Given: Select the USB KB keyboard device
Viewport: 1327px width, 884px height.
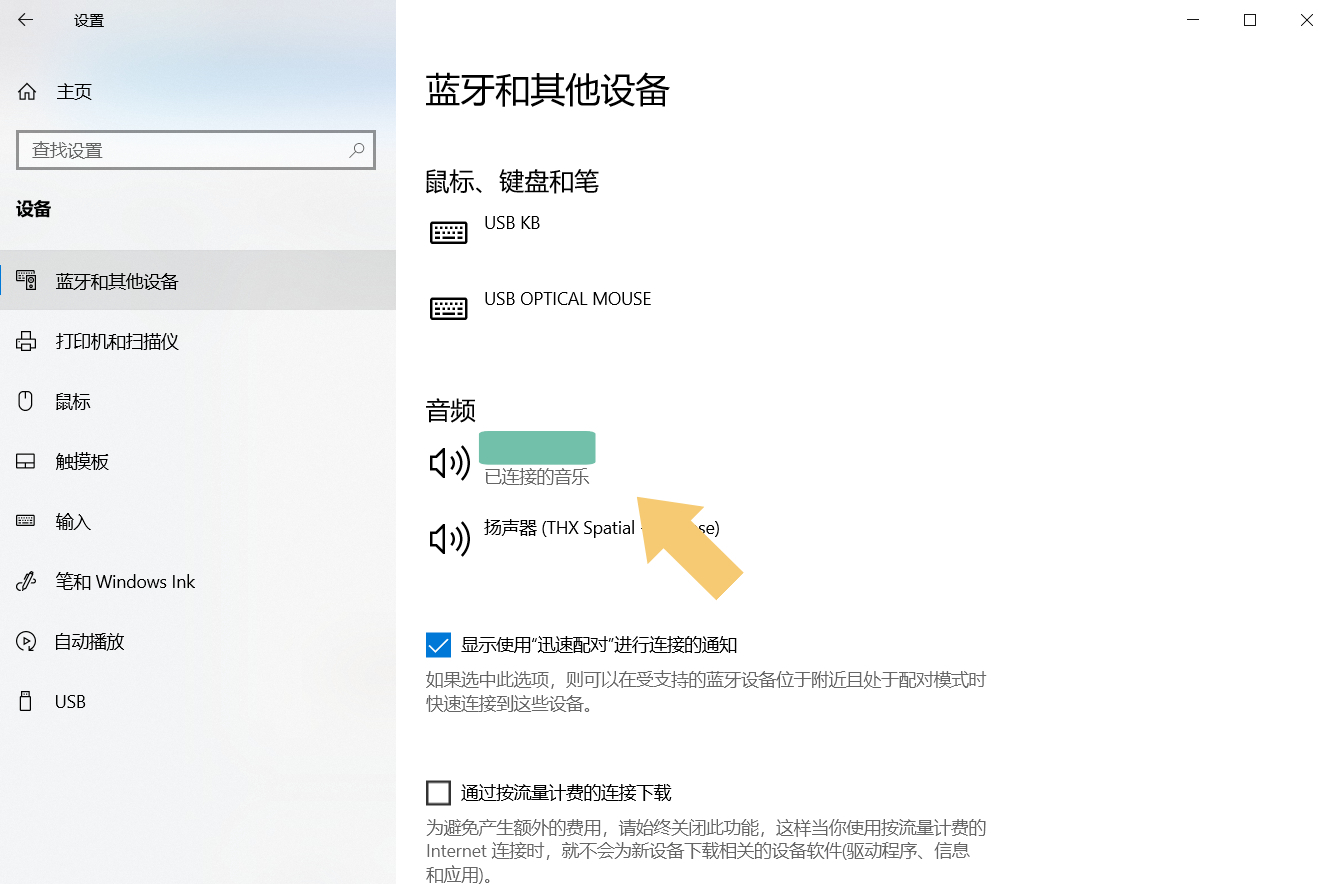Looking at the screenshot, I should (512, 222).
